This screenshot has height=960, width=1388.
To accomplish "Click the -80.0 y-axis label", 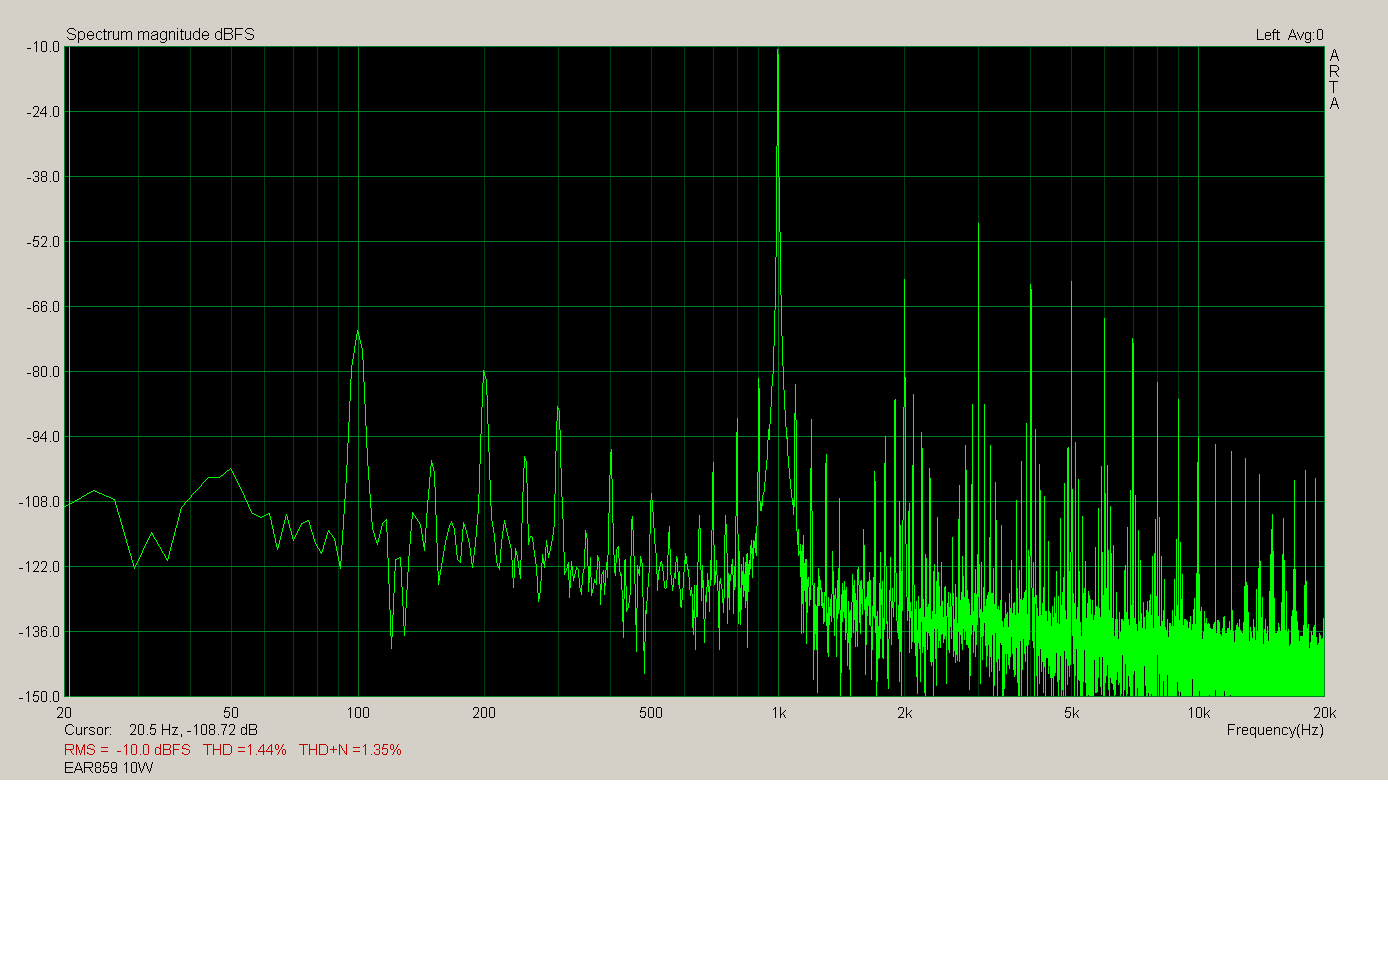I will point(43,372).
